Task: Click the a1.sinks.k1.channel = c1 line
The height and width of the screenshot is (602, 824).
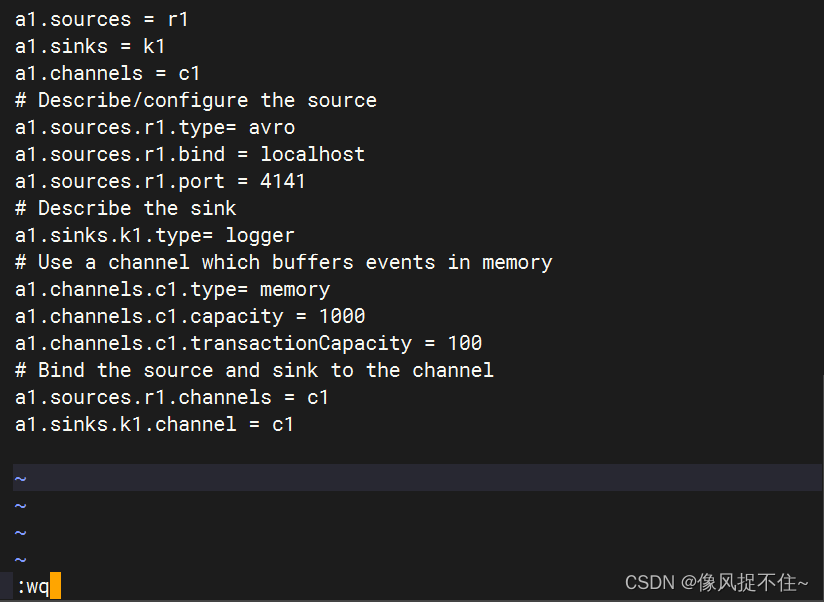Action: [154, 424]
